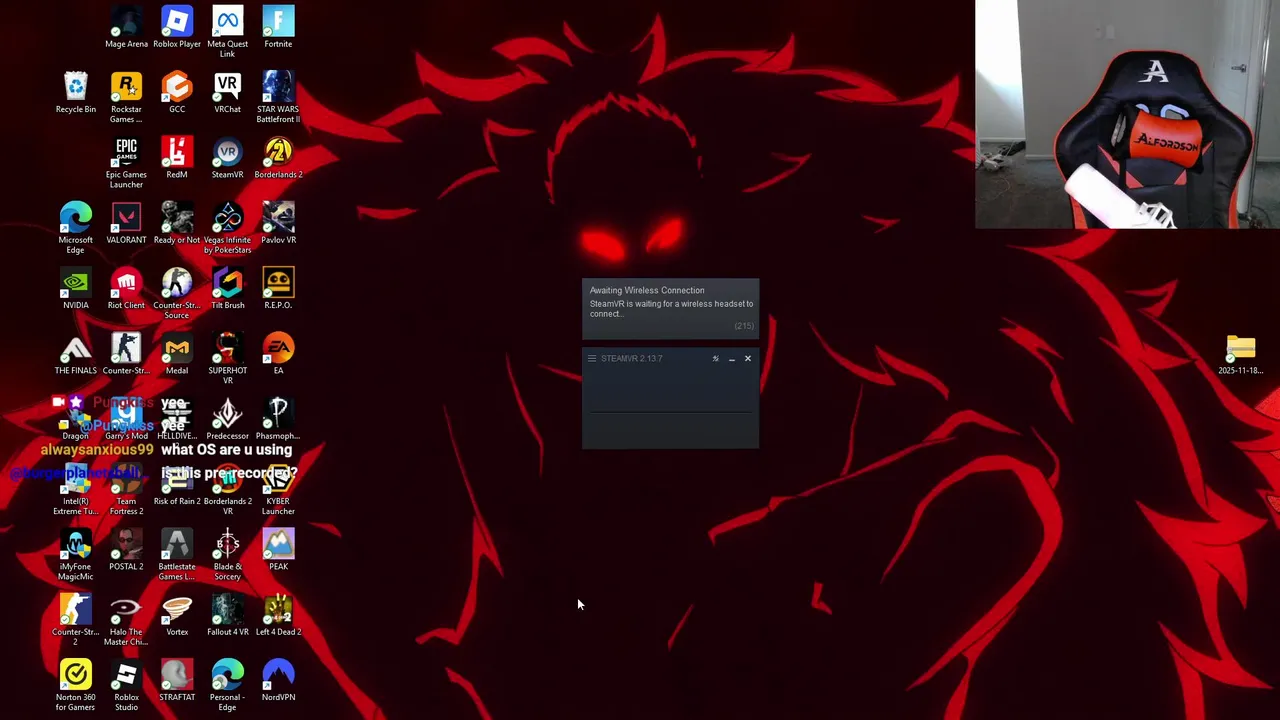The width and height of the screenshot is (1280, 720).
Task: Select the EA app icon
Action: (x=278, y=354)
